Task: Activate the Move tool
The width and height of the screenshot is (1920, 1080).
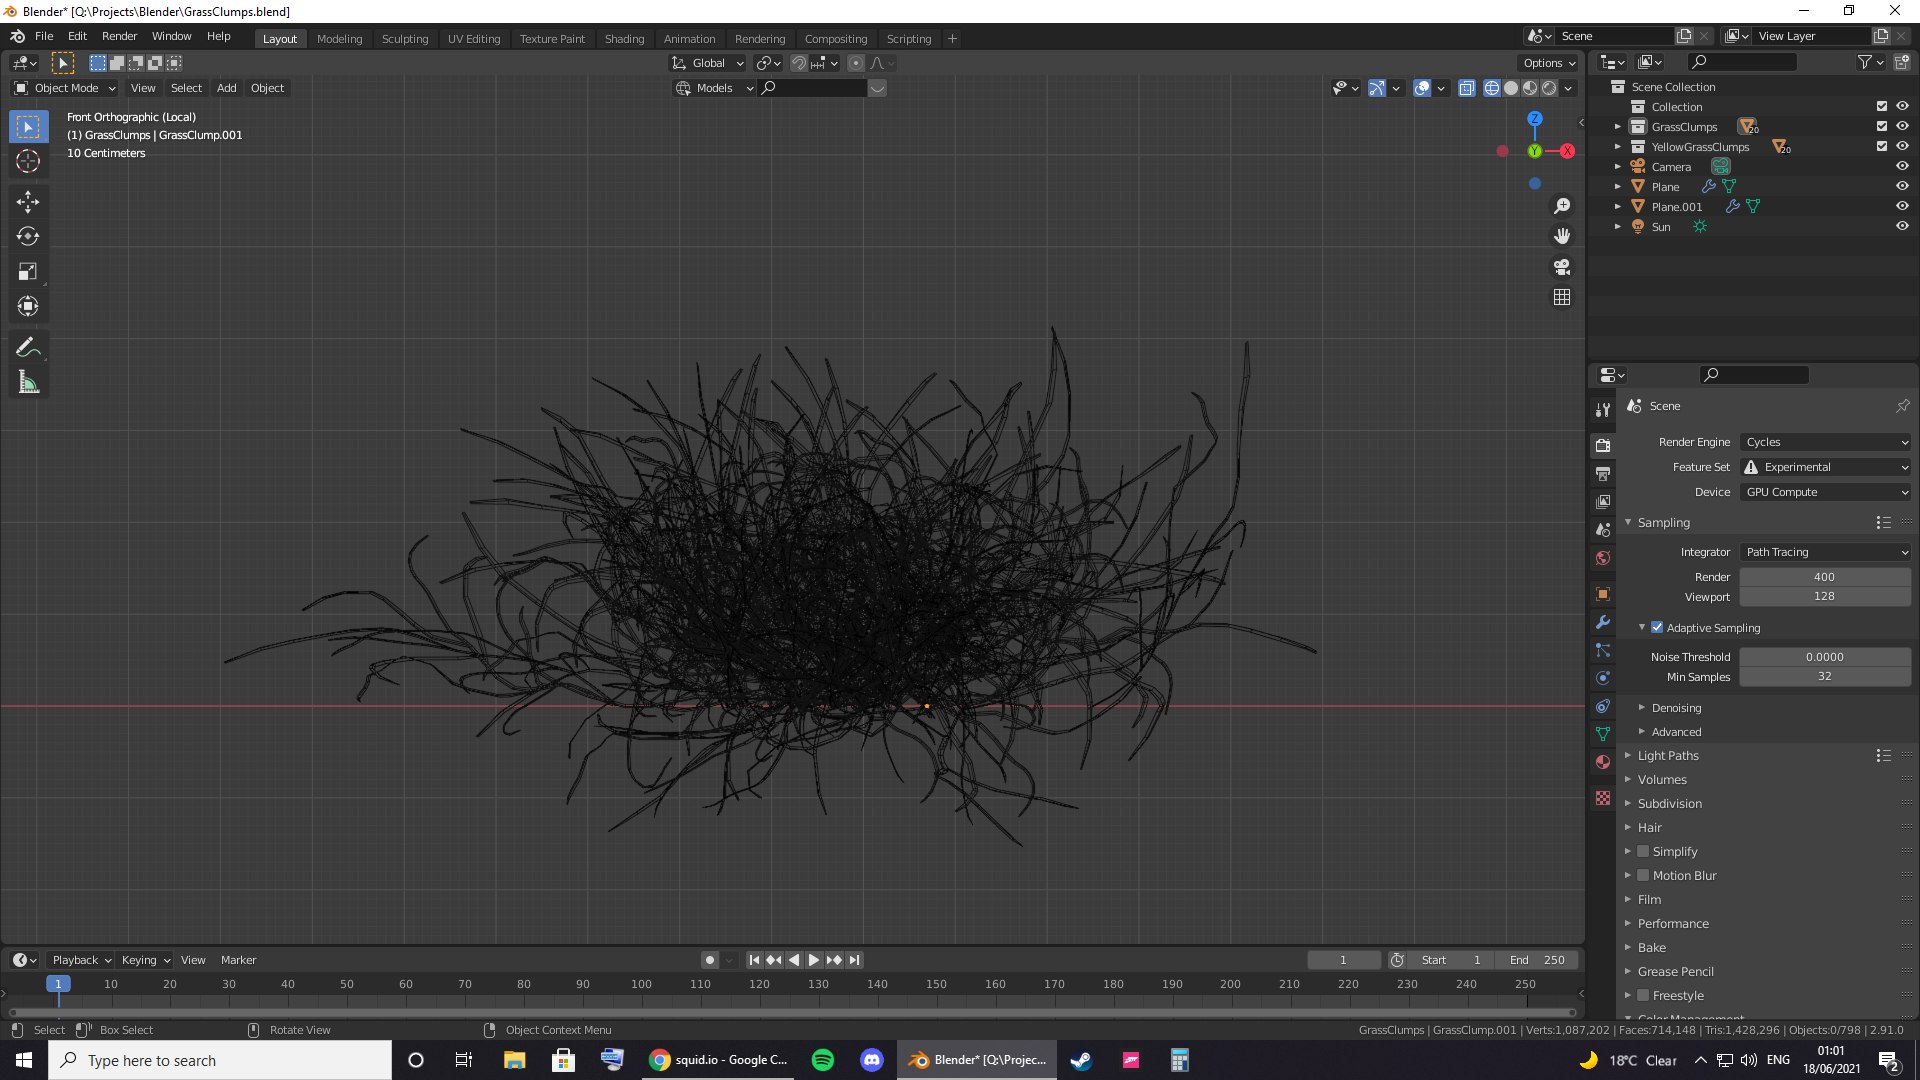Action: [28, 202]
